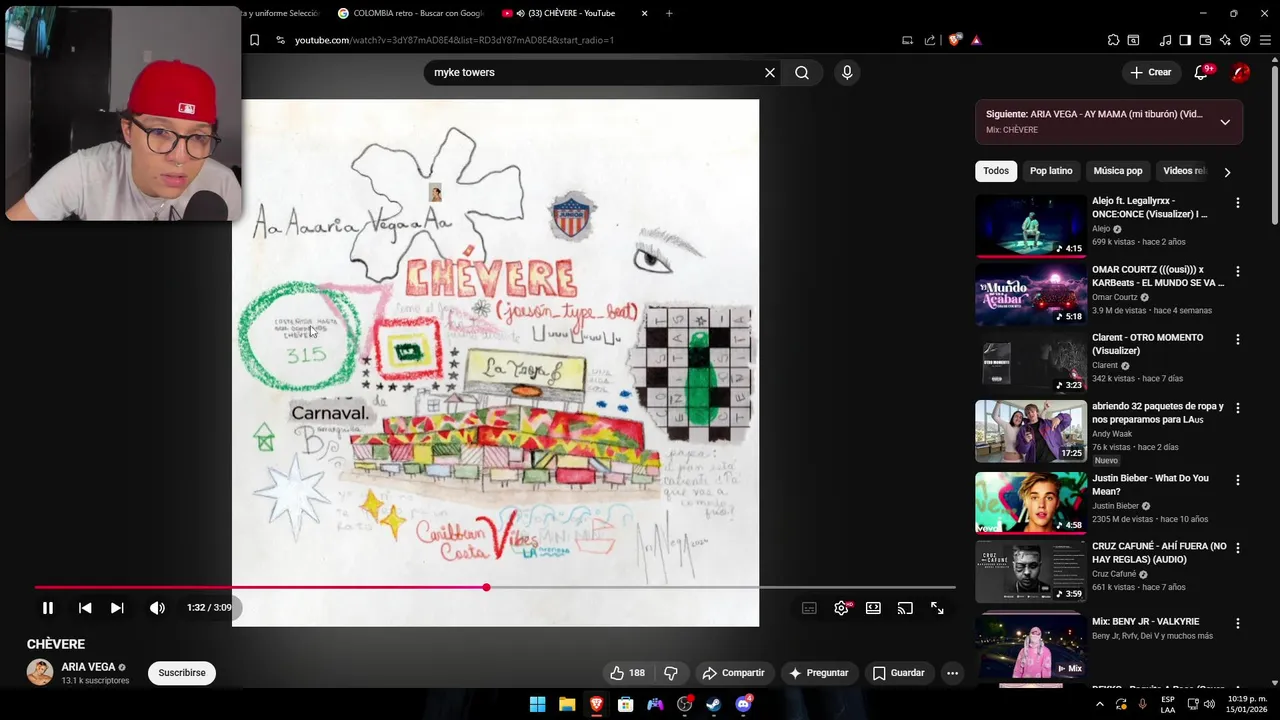Open video player settings gear
Screen dimensions: 1280x720
[x=841, y=608]
